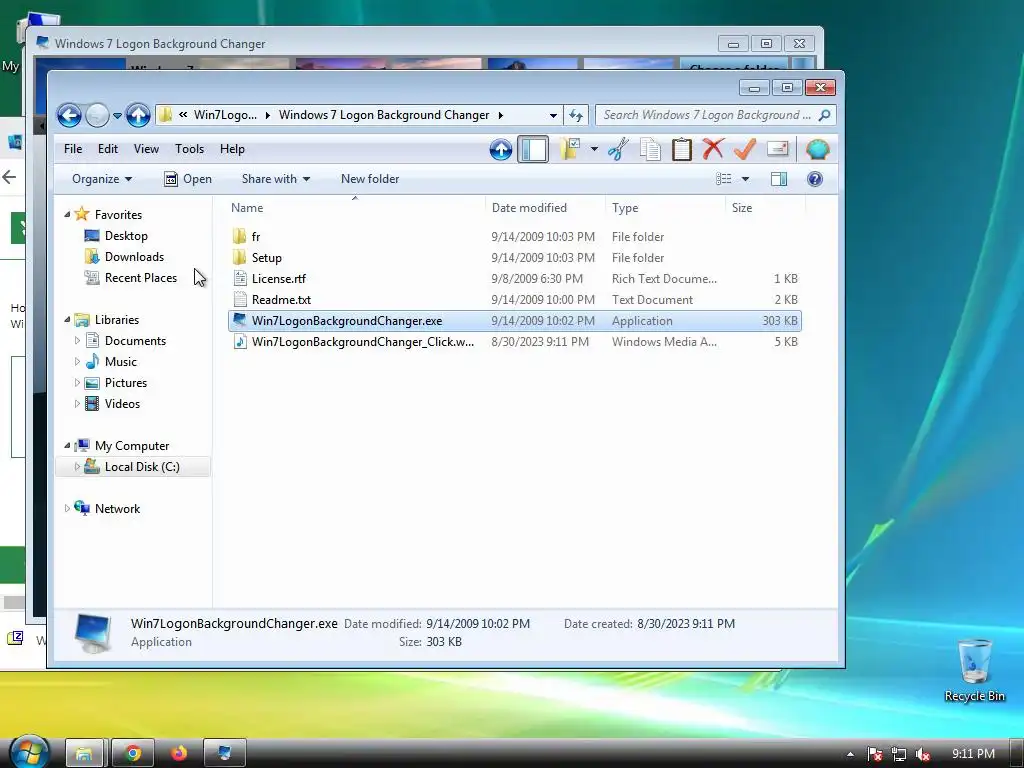Select Recent Places in Favorites
Viewport: 1024px width, 768px height.
[x=140, y=278]
